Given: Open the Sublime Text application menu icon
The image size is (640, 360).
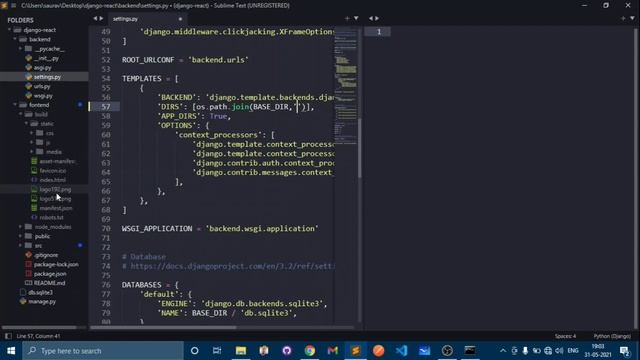Looking at the screenshot, I should (4, 5).
